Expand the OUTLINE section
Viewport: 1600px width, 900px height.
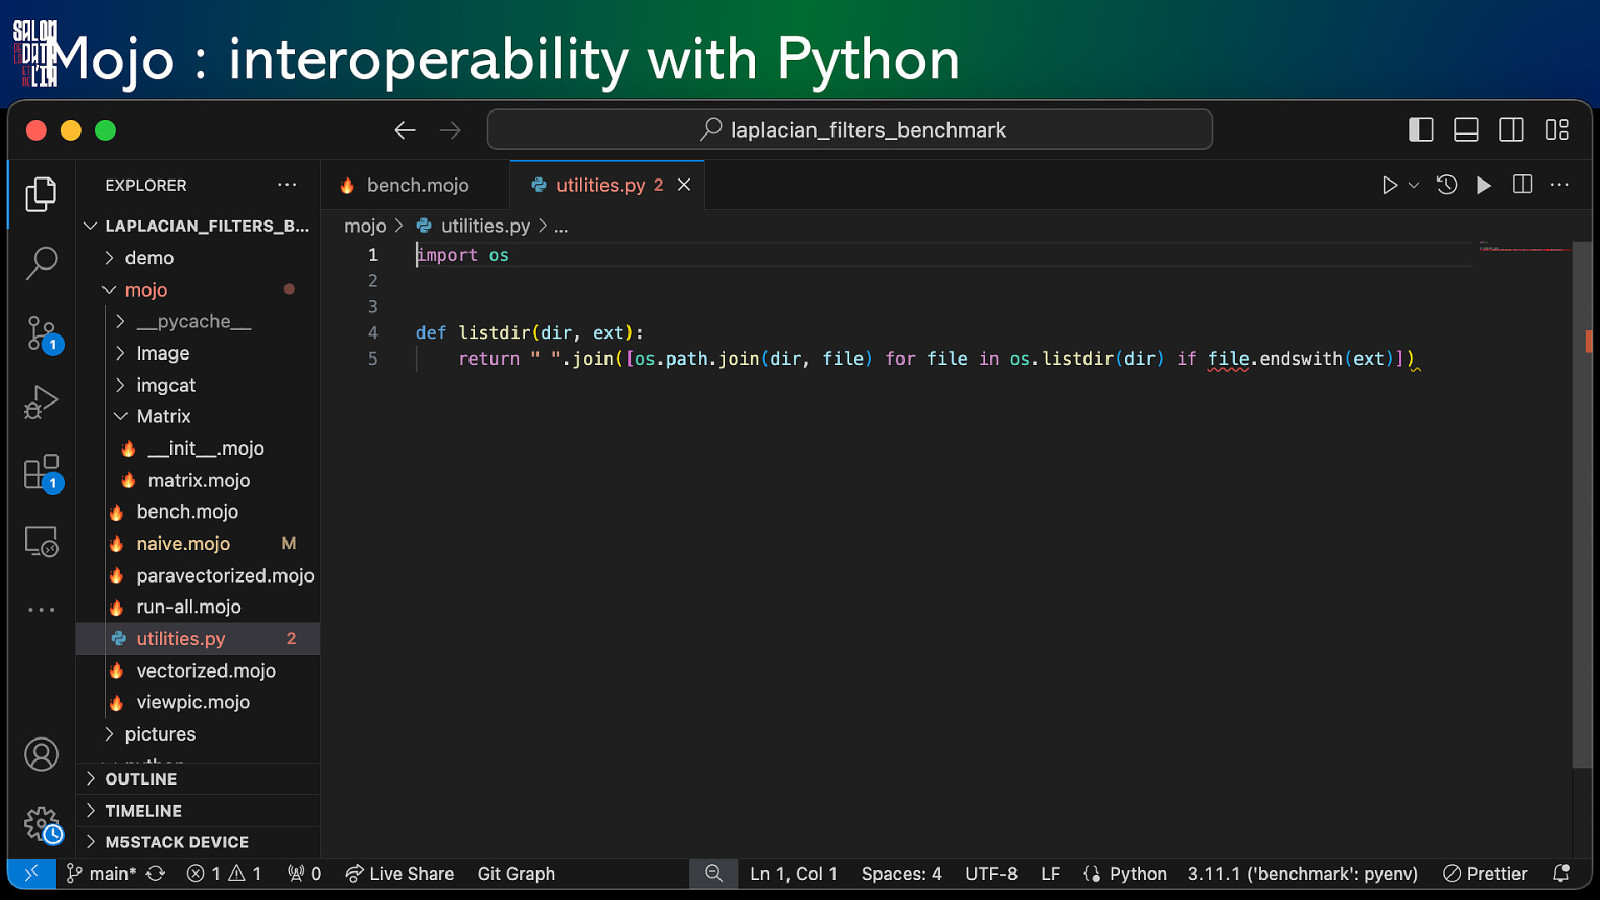pos(198,779)
